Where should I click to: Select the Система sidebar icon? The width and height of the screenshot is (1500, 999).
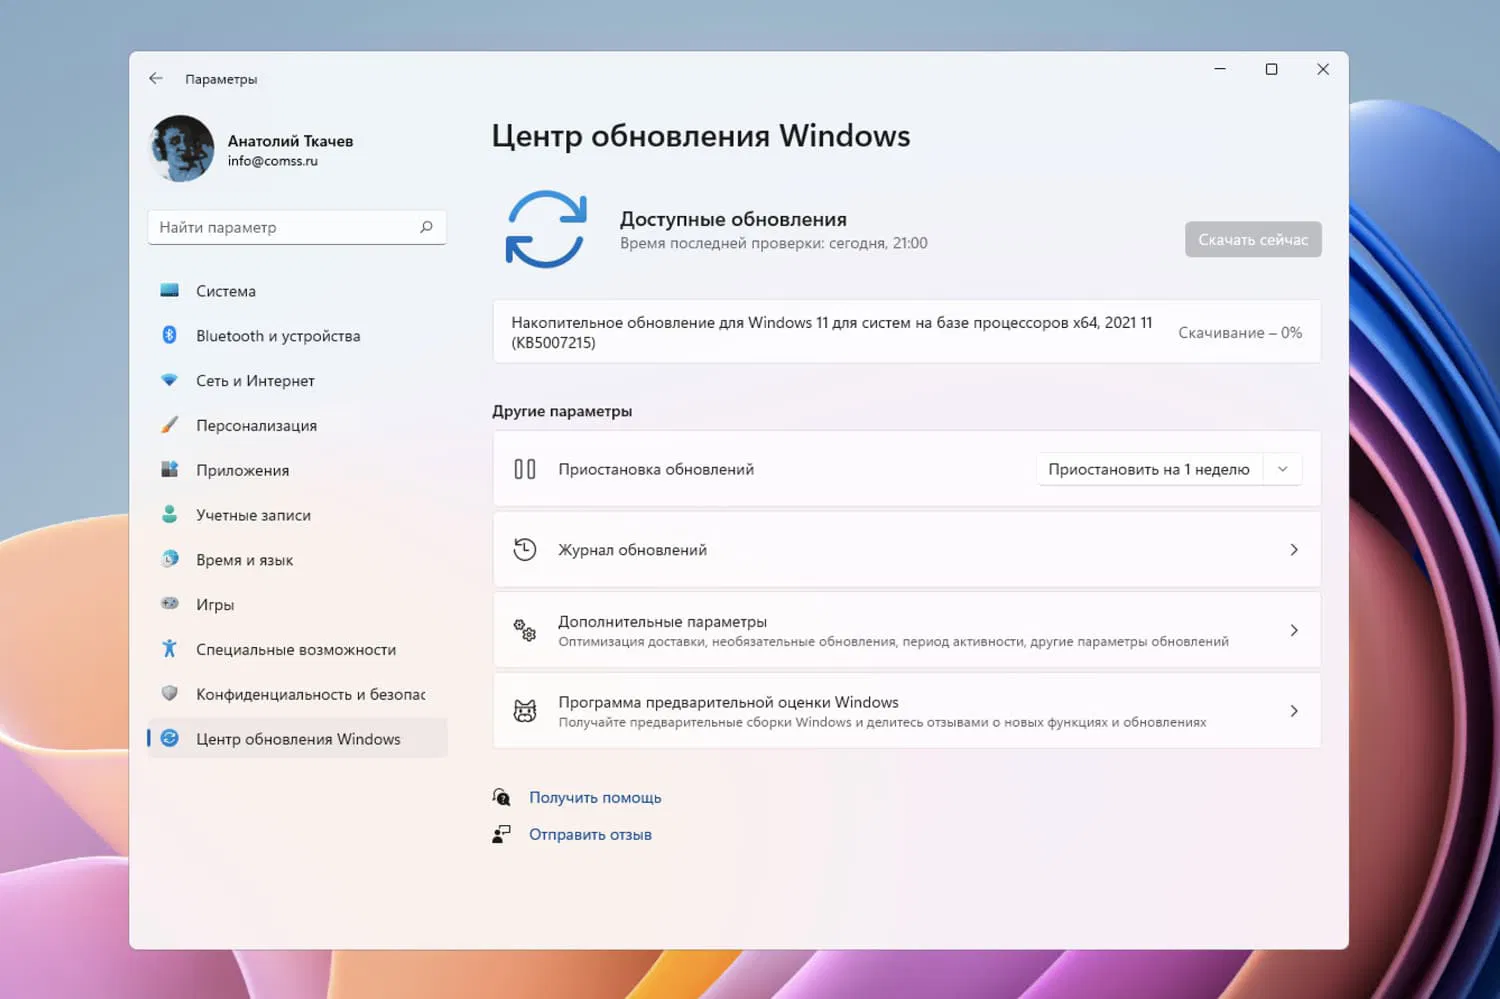point(170,290)
